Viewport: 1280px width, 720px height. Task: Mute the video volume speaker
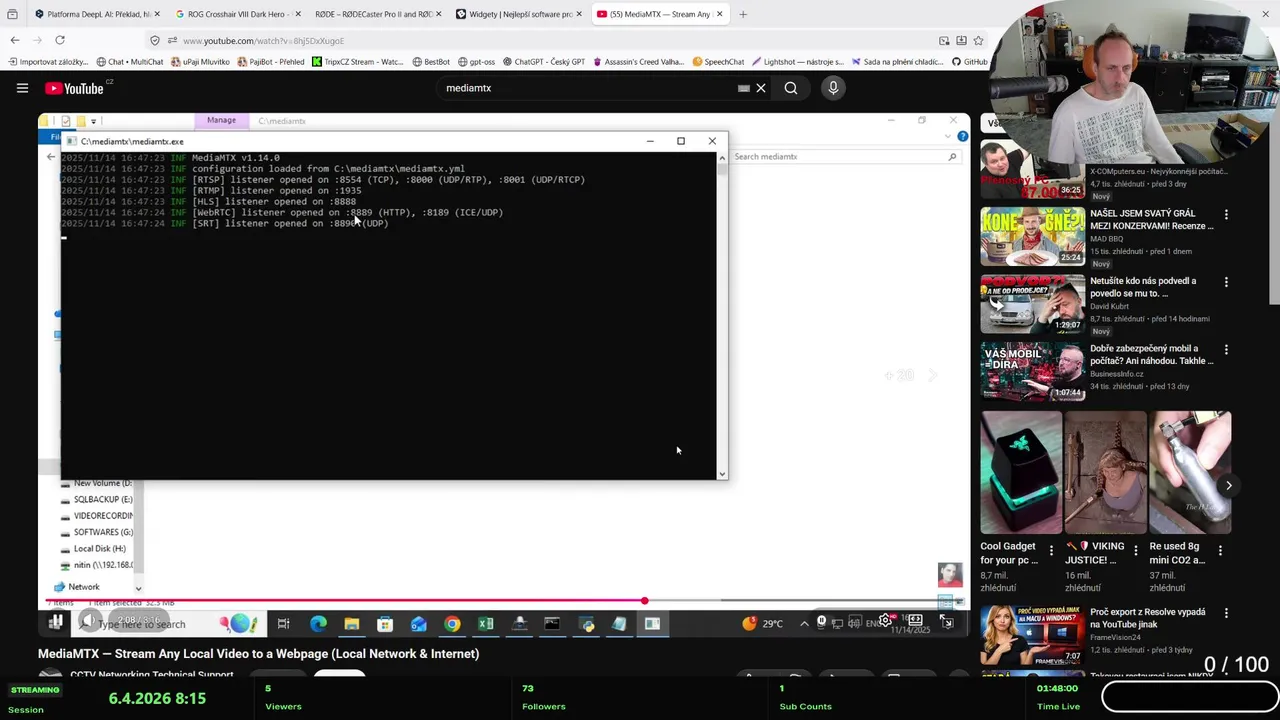(88, 621)
